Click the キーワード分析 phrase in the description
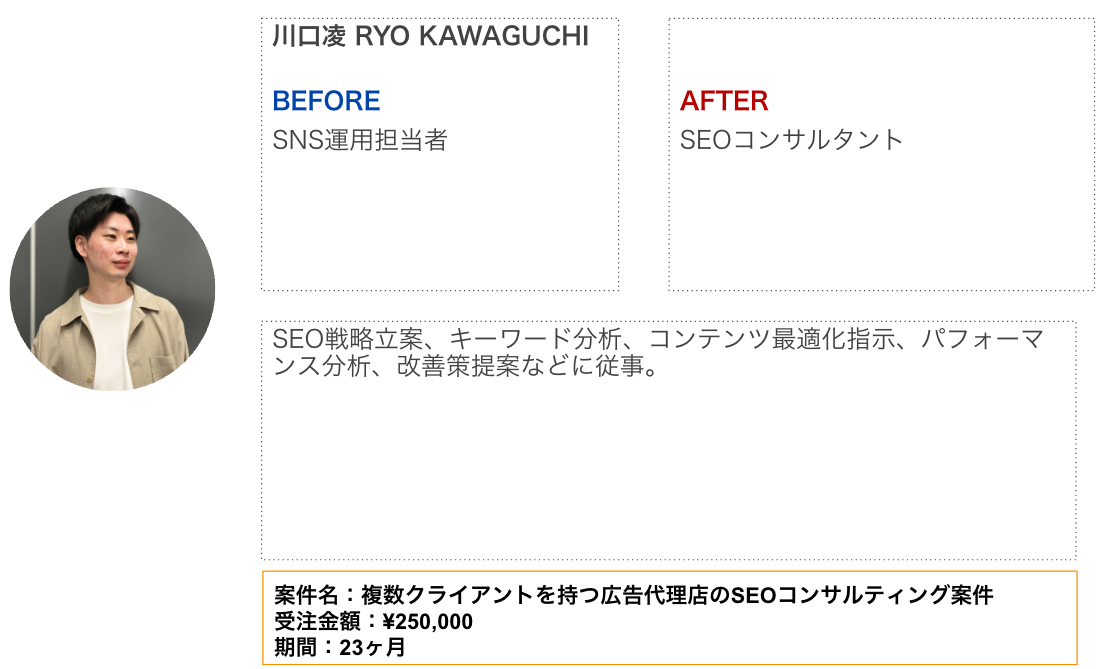This screenshot has height=669, width=1102. coord(536,340)
